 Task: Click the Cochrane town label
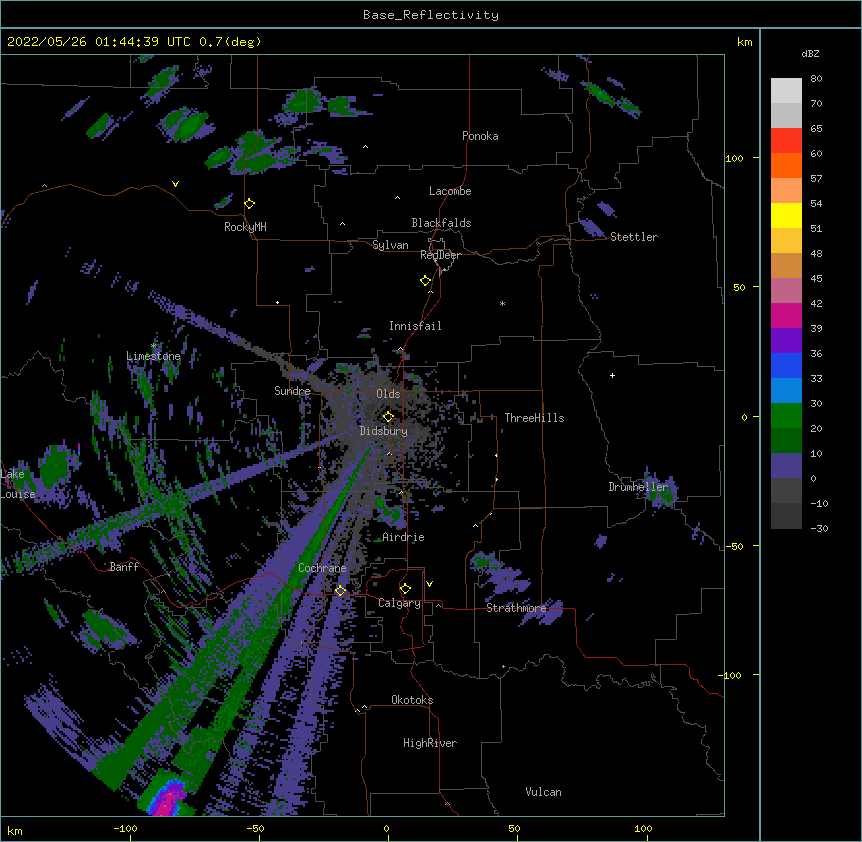coord(322,568)
